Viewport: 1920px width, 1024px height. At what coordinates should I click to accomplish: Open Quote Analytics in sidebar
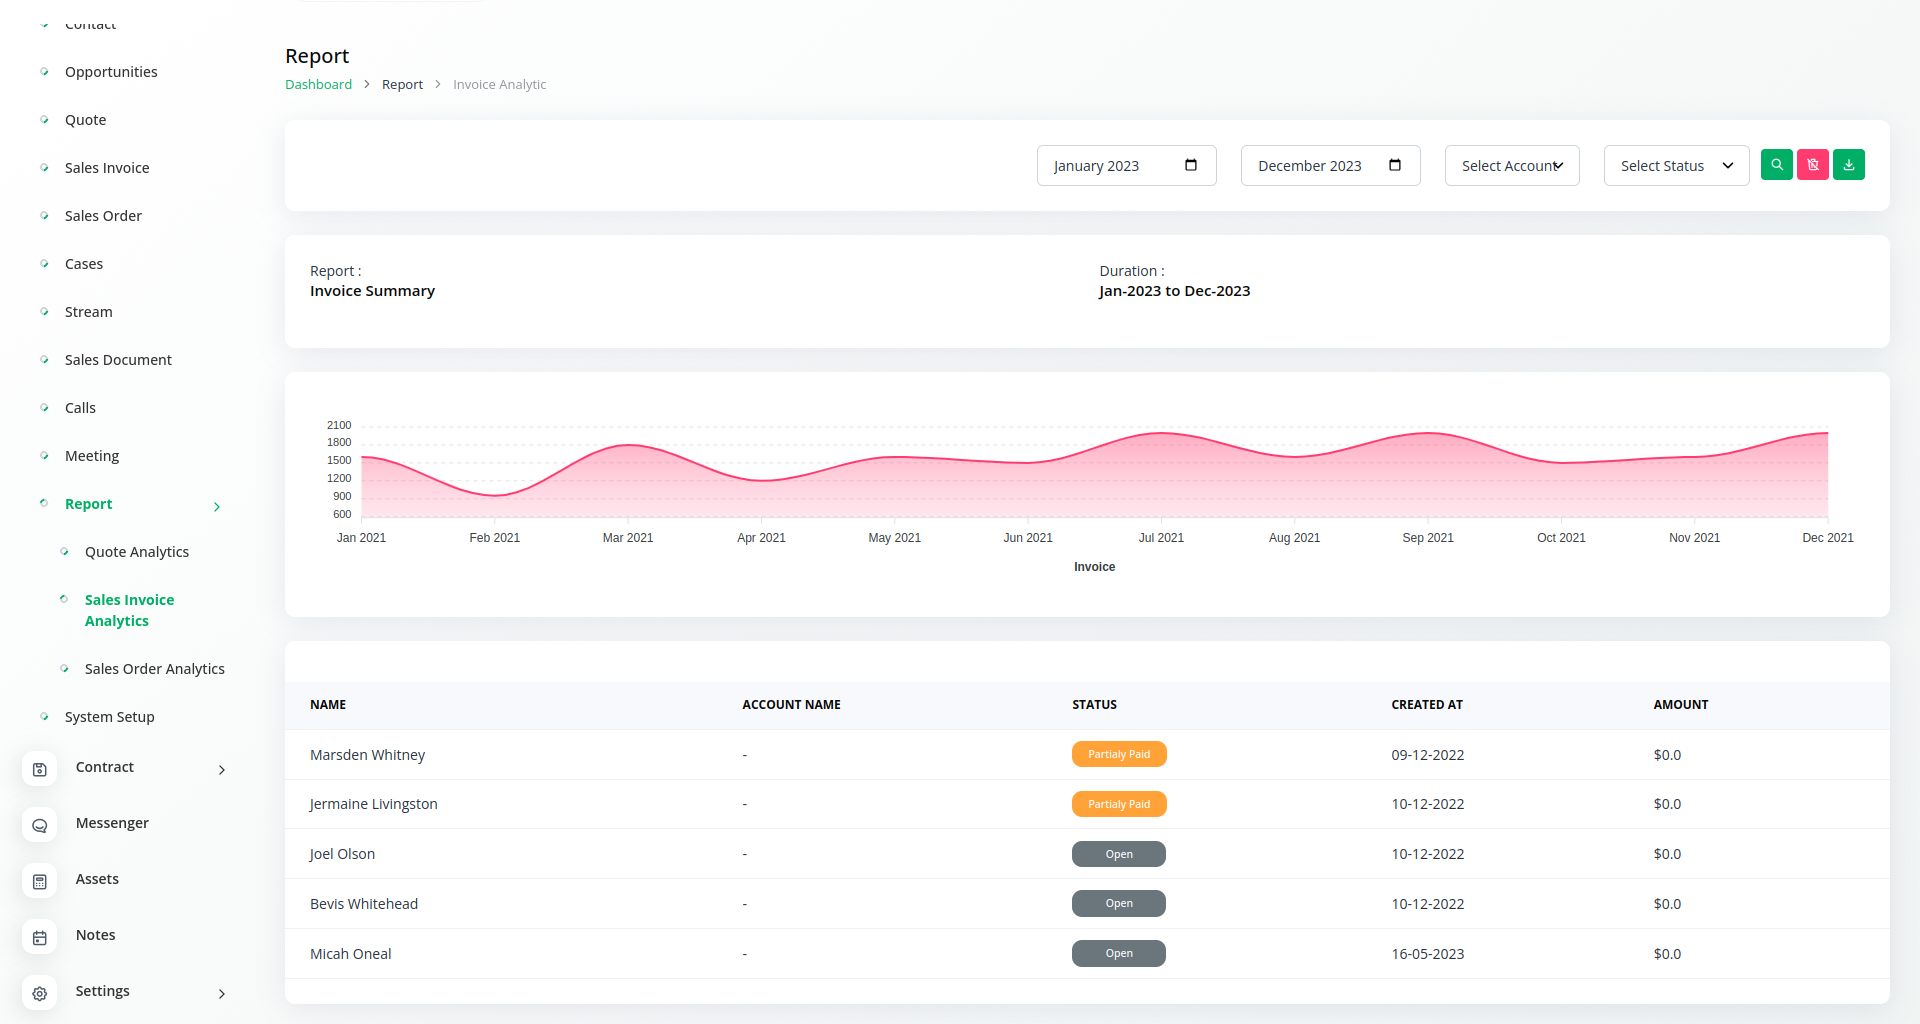136,552
